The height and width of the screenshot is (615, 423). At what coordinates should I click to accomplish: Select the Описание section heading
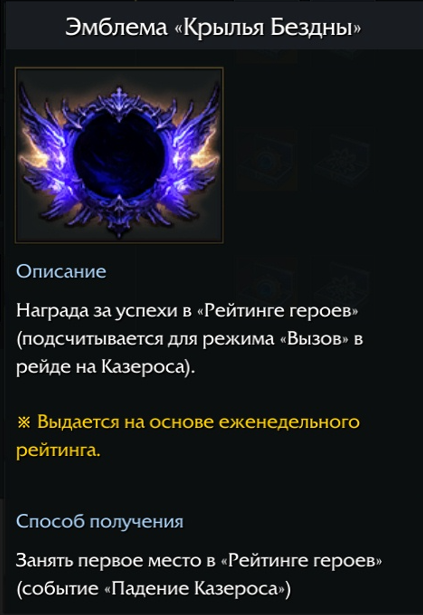[61, 271]
